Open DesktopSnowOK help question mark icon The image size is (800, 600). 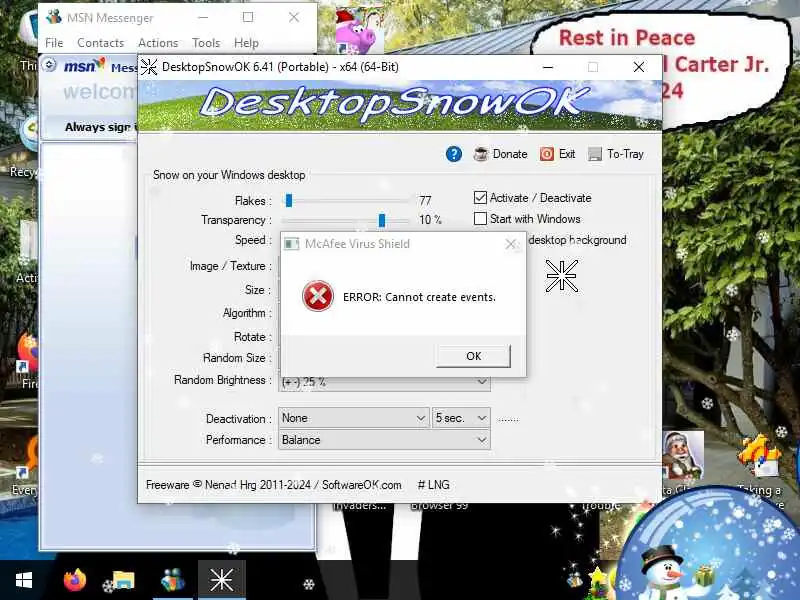(x=454, y=154)
